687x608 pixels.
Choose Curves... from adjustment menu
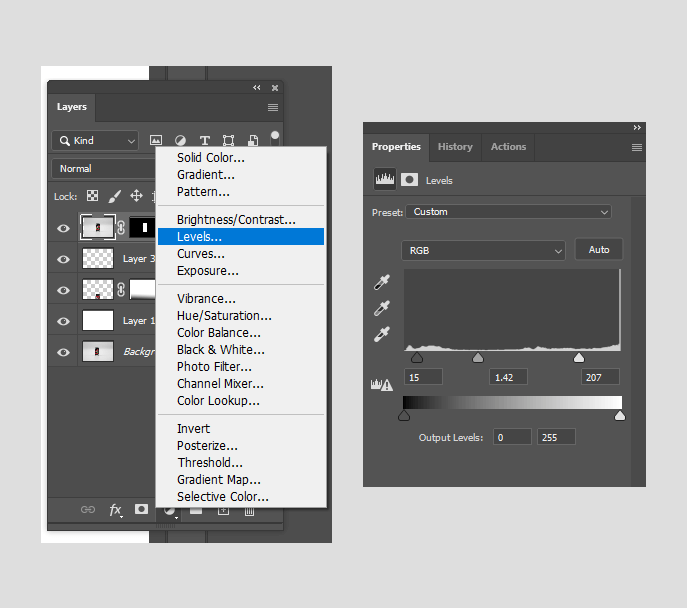pyautogui.click(x=241, y=254)
